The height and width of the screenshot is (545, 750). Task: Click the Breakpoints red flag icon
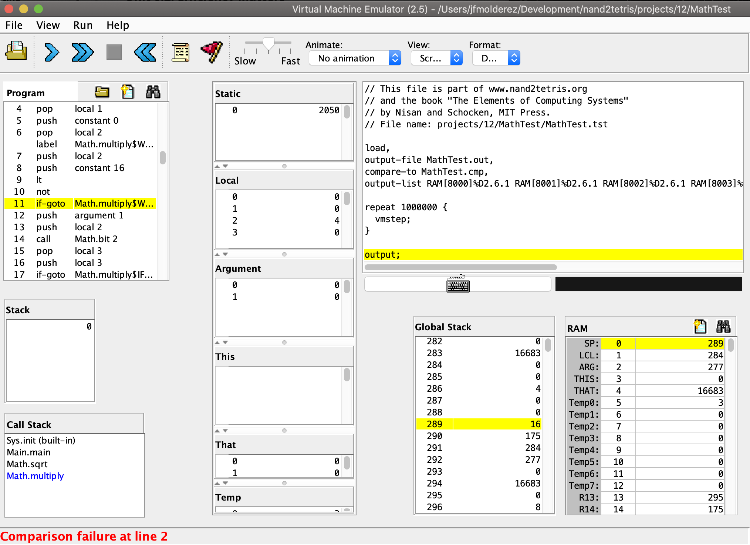(x=210, y=51)
